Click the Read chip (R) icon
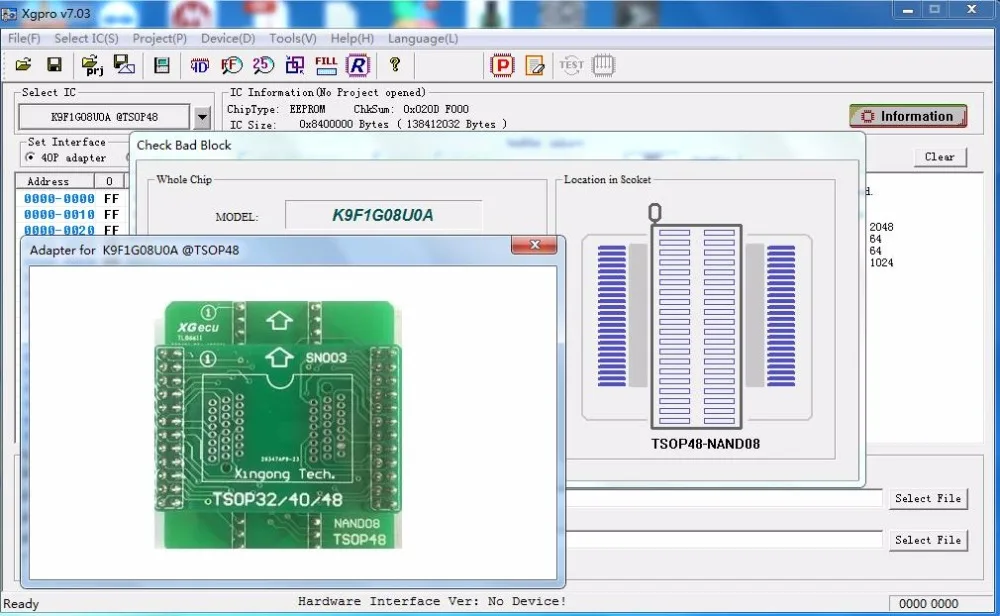 point(358,65)
